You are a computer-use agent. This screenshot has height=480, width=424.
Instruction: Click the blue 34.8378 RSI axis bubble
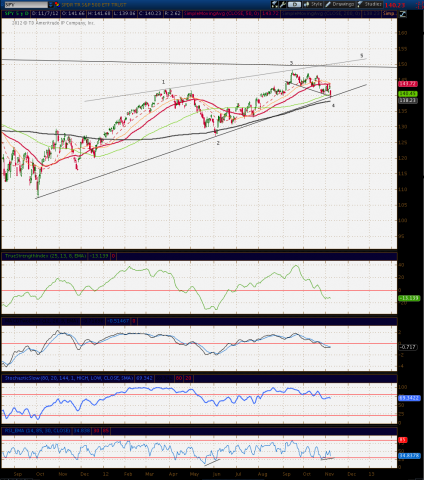(409, 455)
